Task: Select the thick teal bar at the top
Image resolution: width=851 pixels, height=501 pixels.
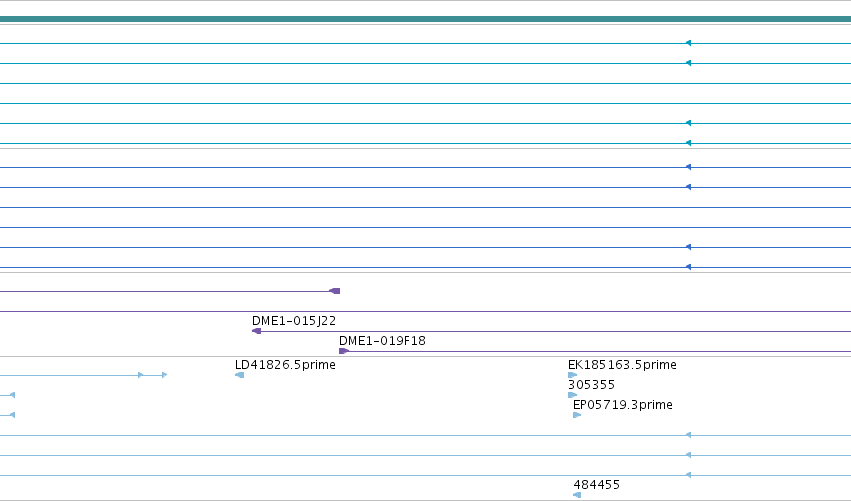Action: tap(426, 19)
